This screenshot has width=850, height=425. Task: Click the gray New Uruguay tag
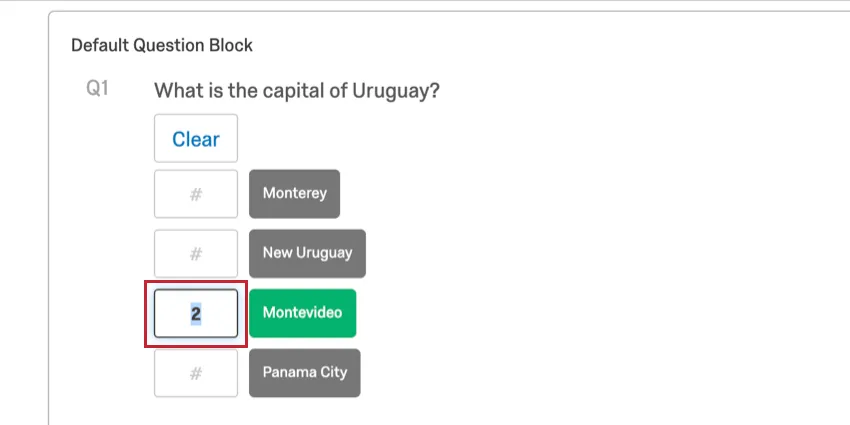(307, 253)
